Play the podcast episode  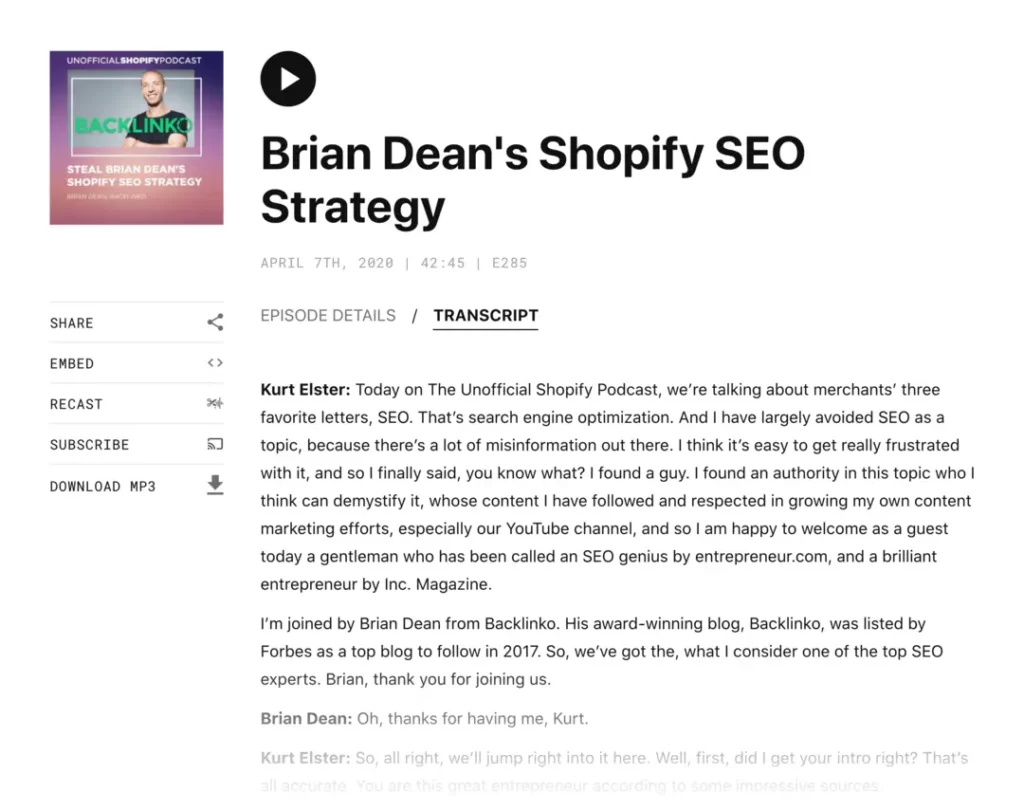[x=288, y=79]
